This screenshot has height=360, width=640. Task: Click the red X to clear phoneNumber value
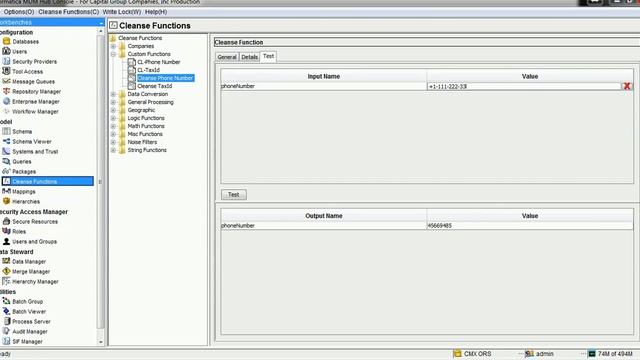pyautogui.click(x=627, y=86)
